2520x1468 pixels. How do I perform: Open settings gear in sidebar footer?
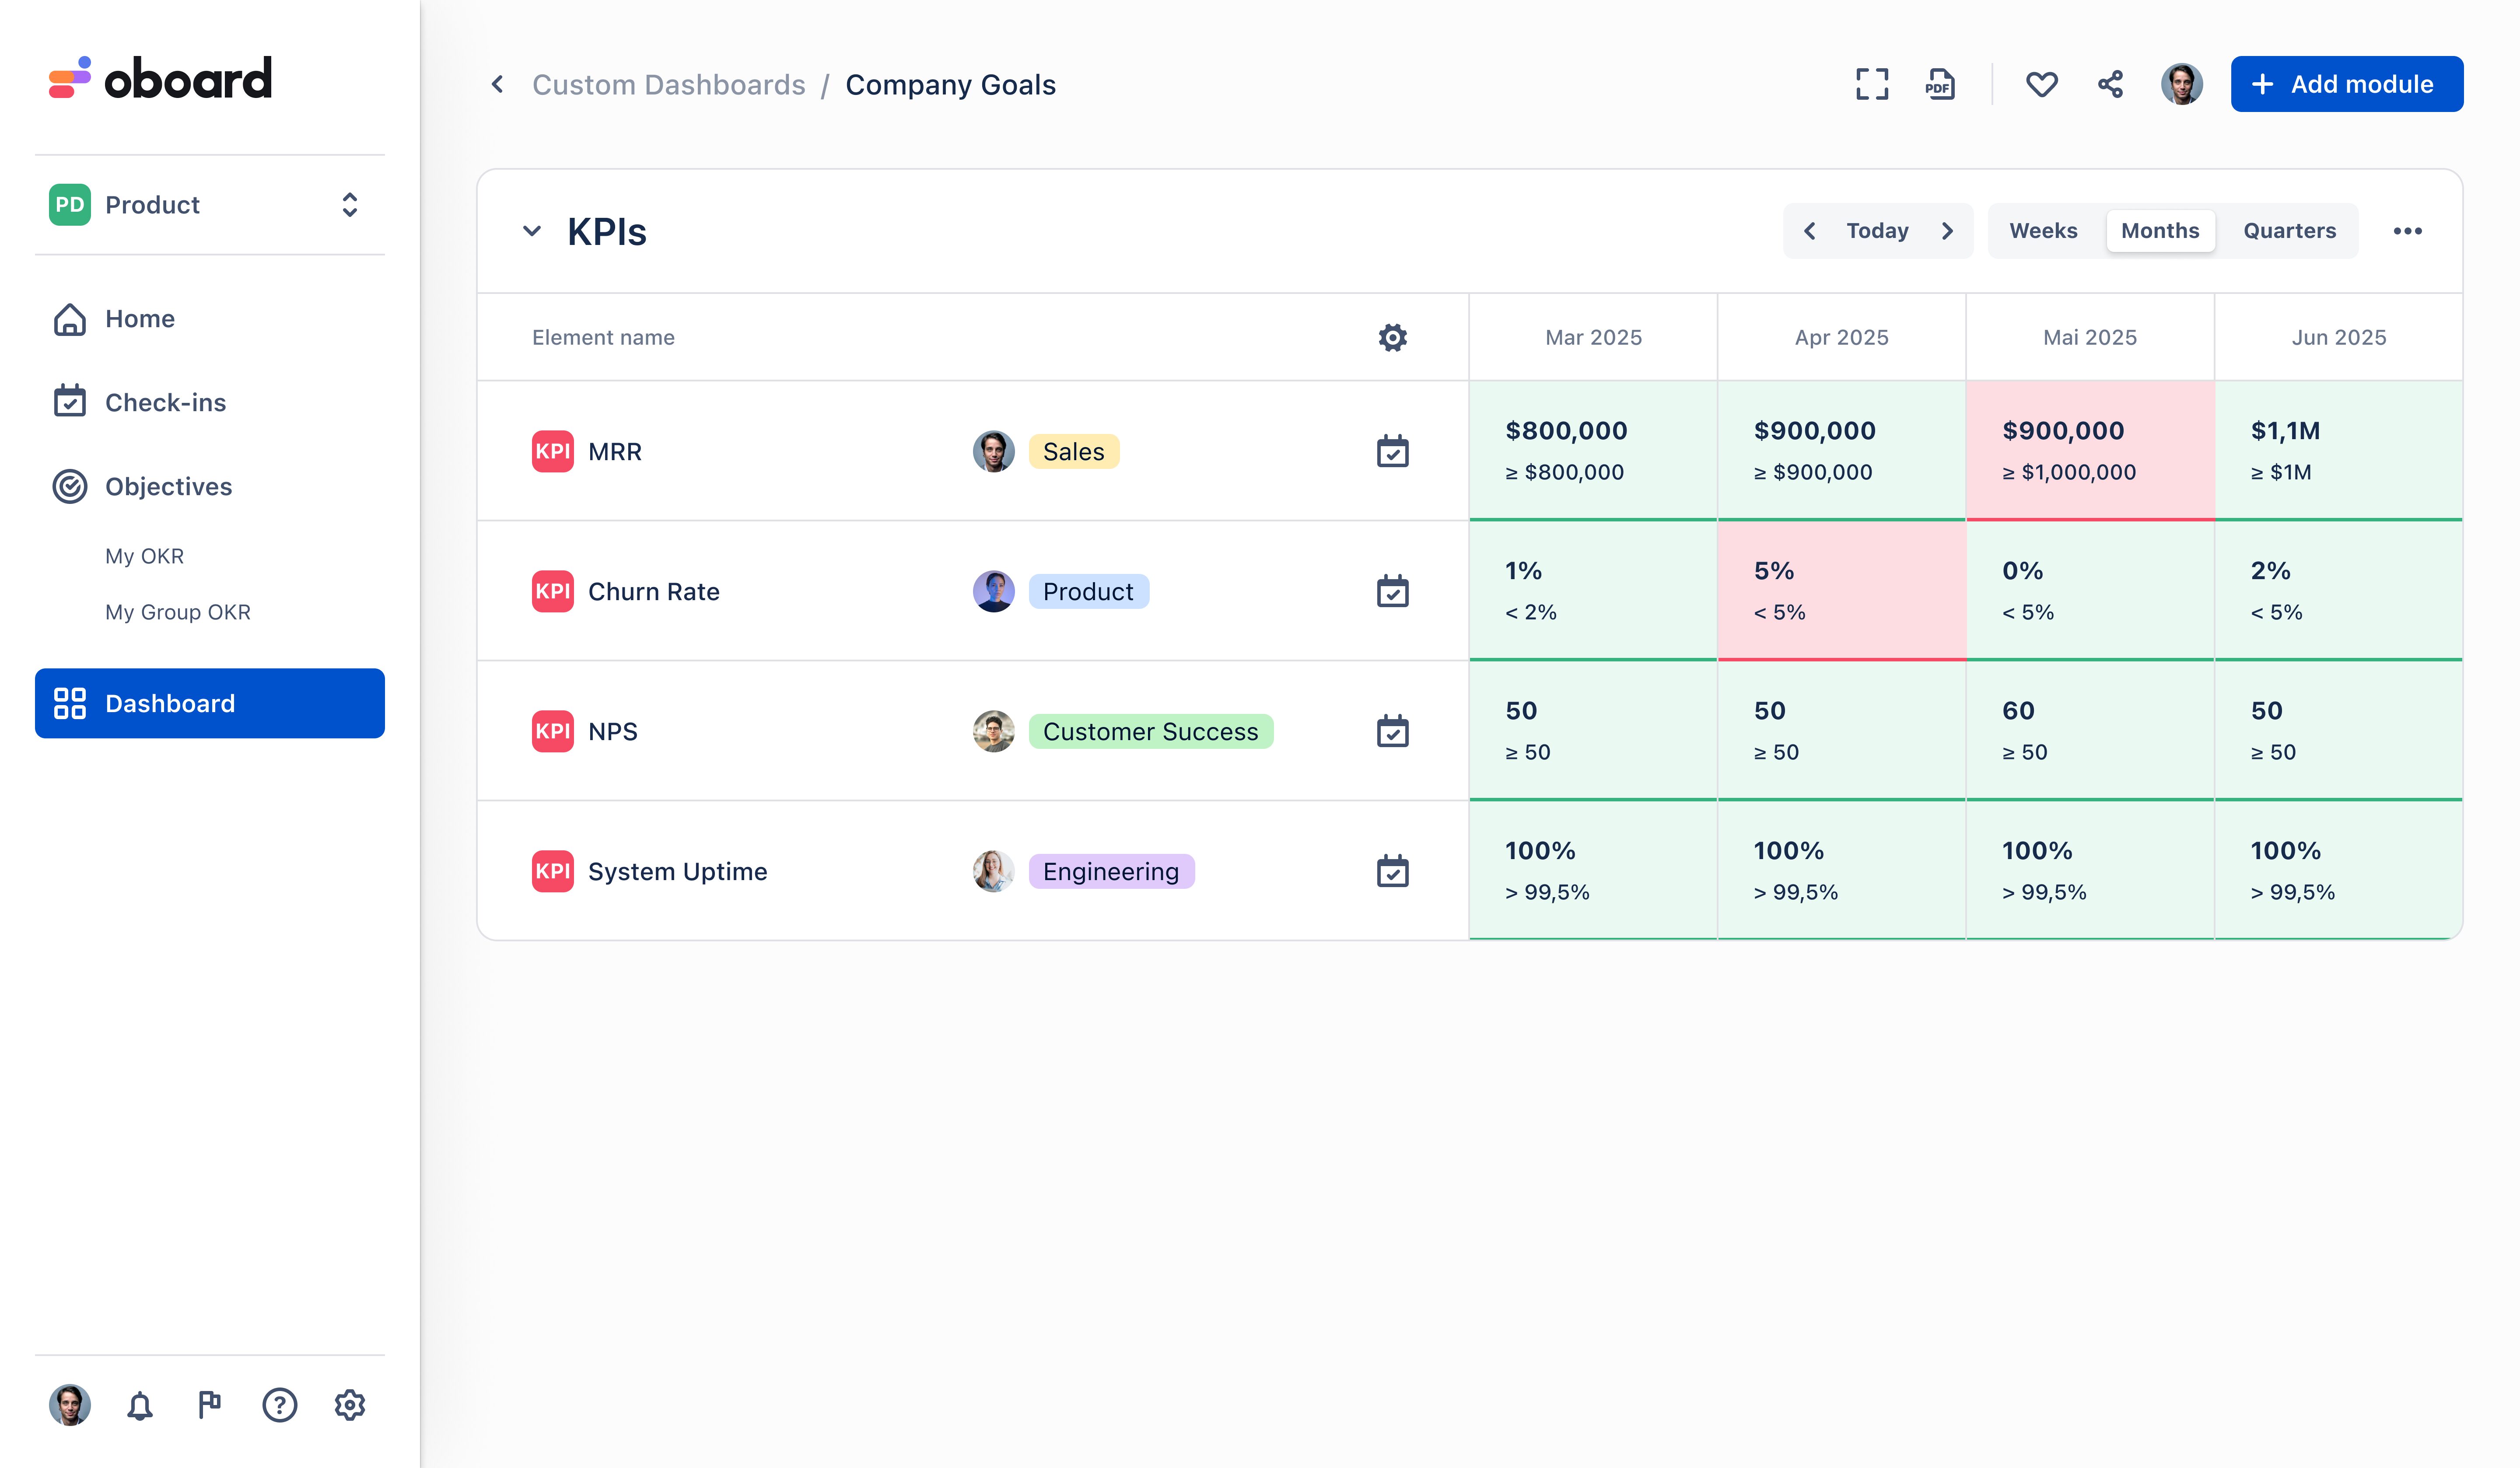pyautogui.click(x=349, y=1405)
